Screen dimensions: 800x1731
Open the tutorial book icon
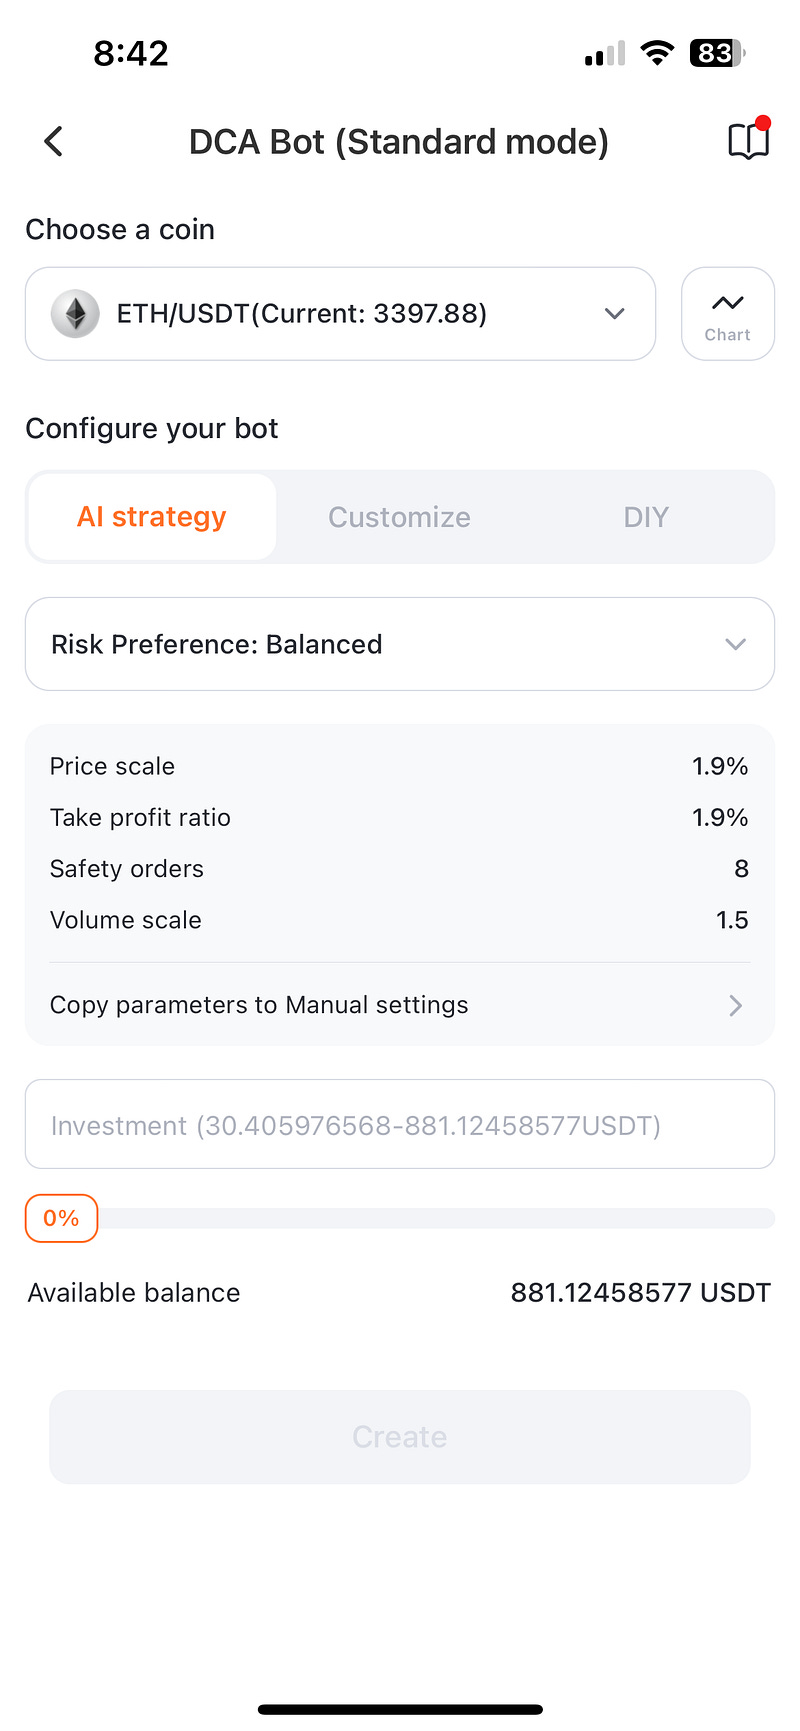[x=749, y=140]
